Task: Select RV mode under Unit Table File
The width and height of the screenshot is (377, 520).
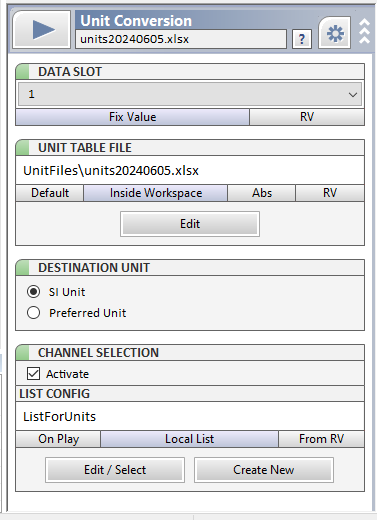Action: click(x=330, y=193)
